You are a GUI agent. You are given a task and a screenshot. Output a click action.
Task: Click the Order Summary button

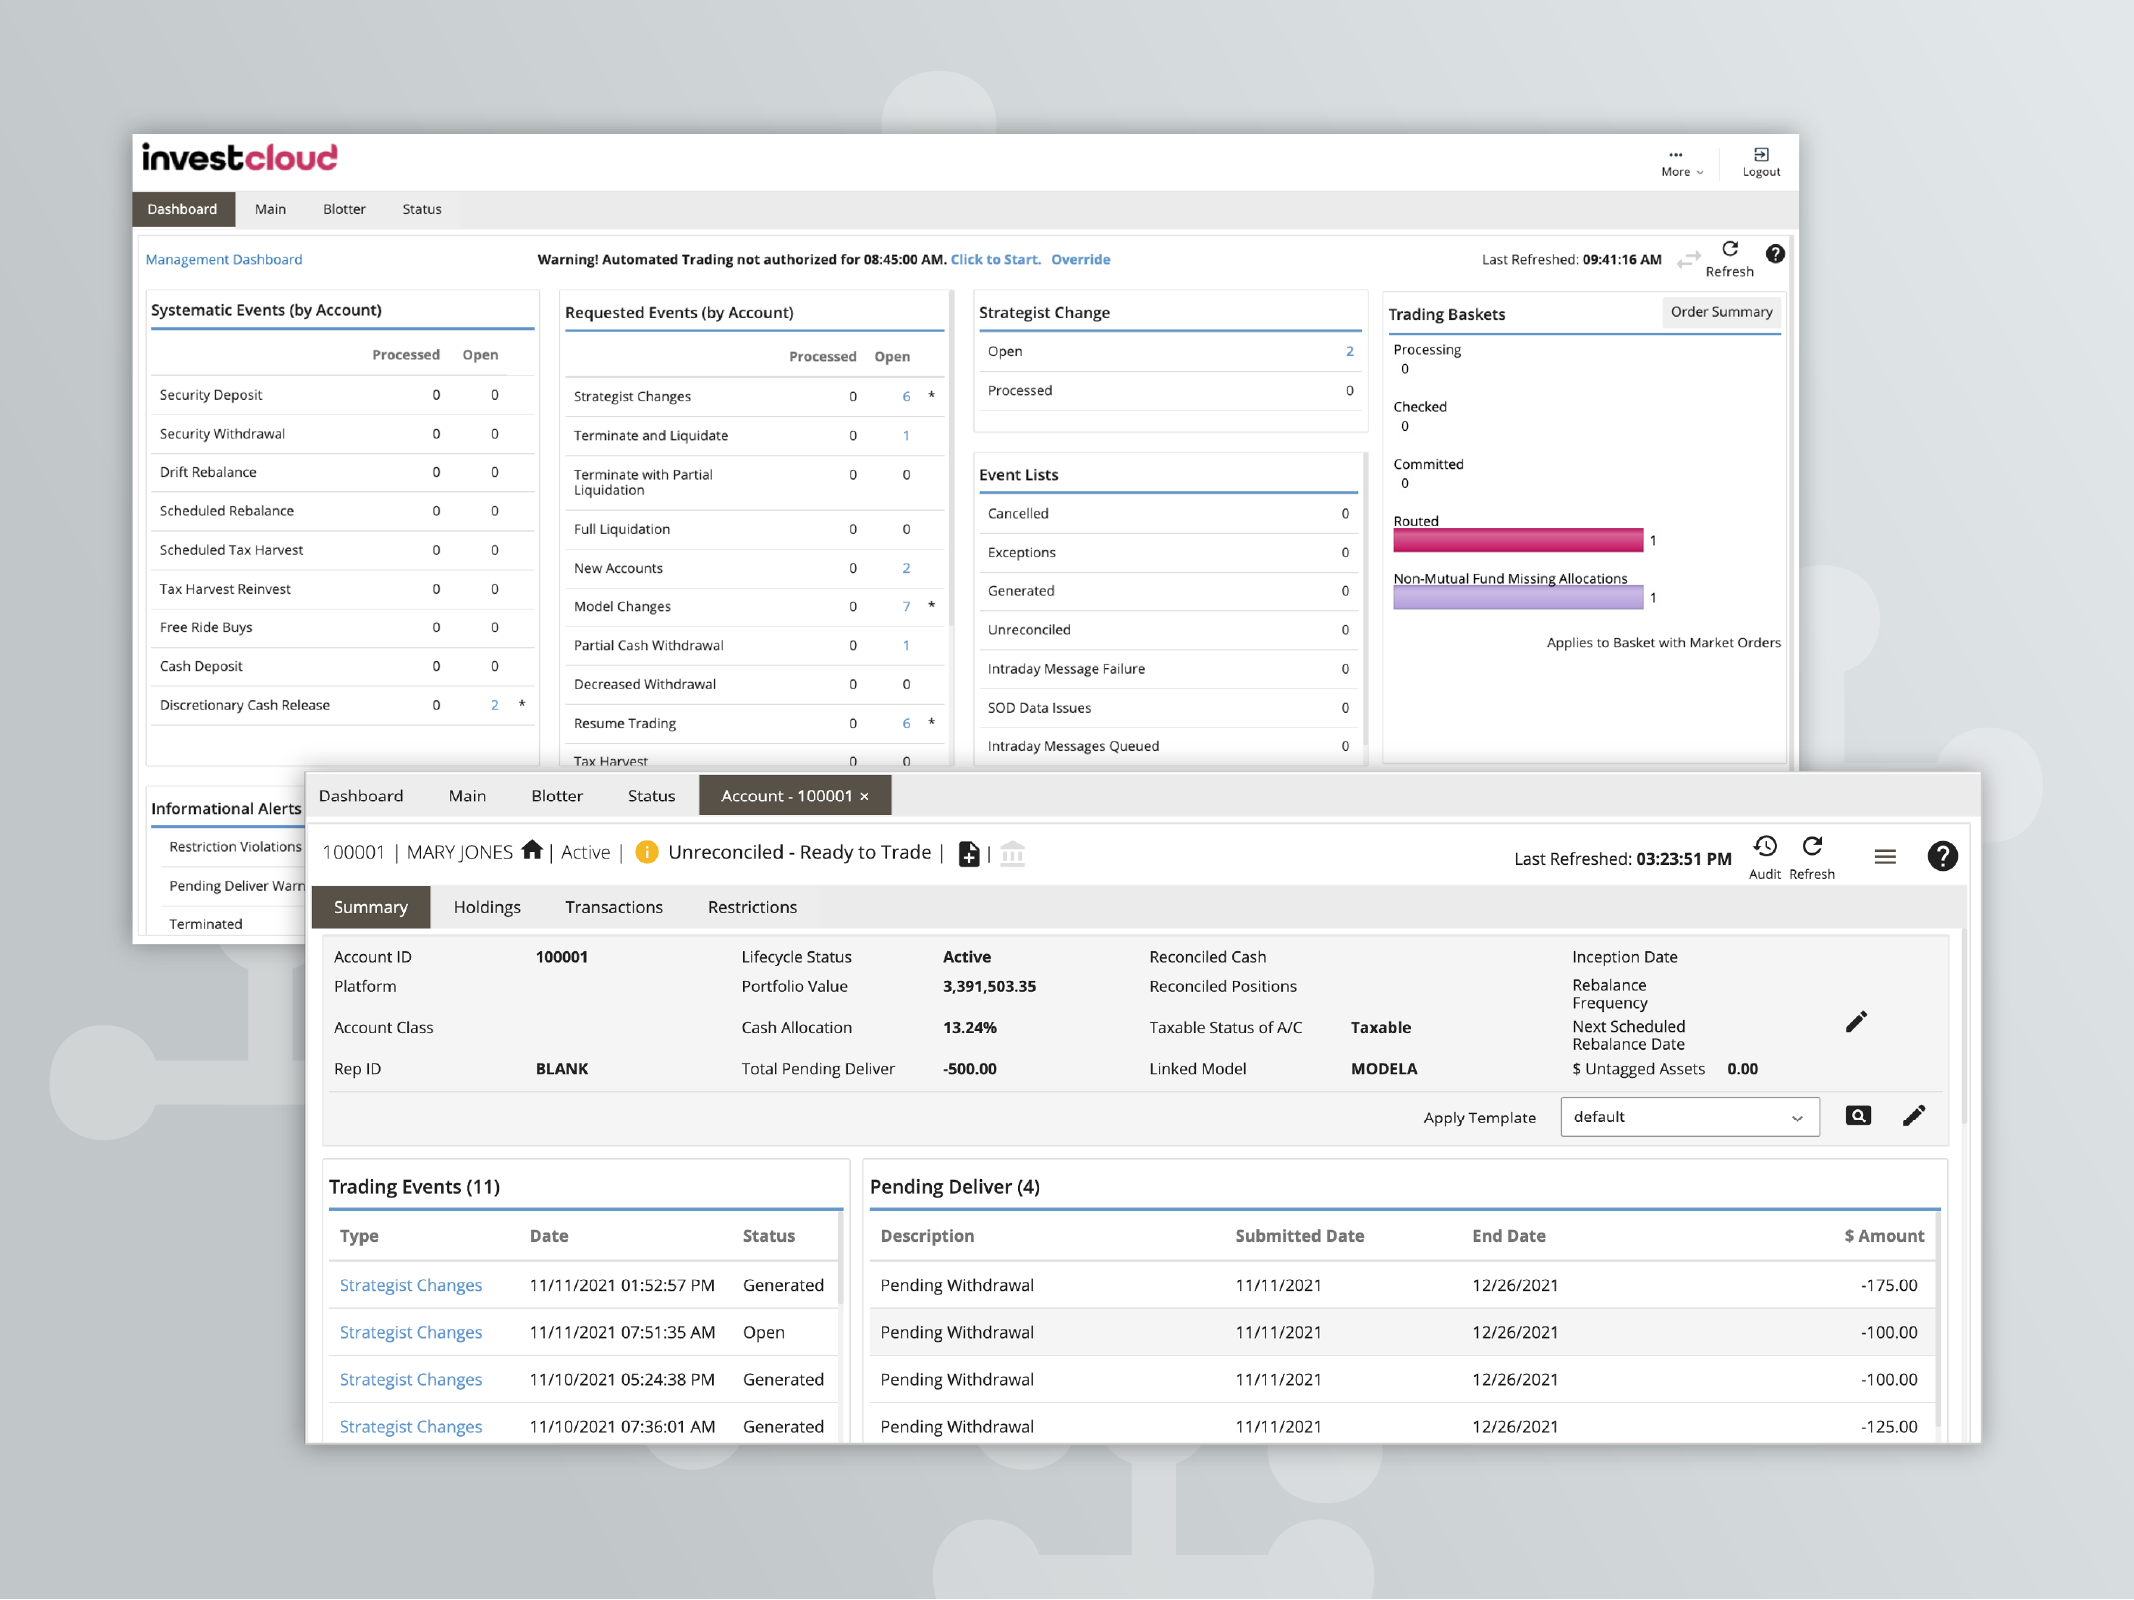pos(1721,312)
